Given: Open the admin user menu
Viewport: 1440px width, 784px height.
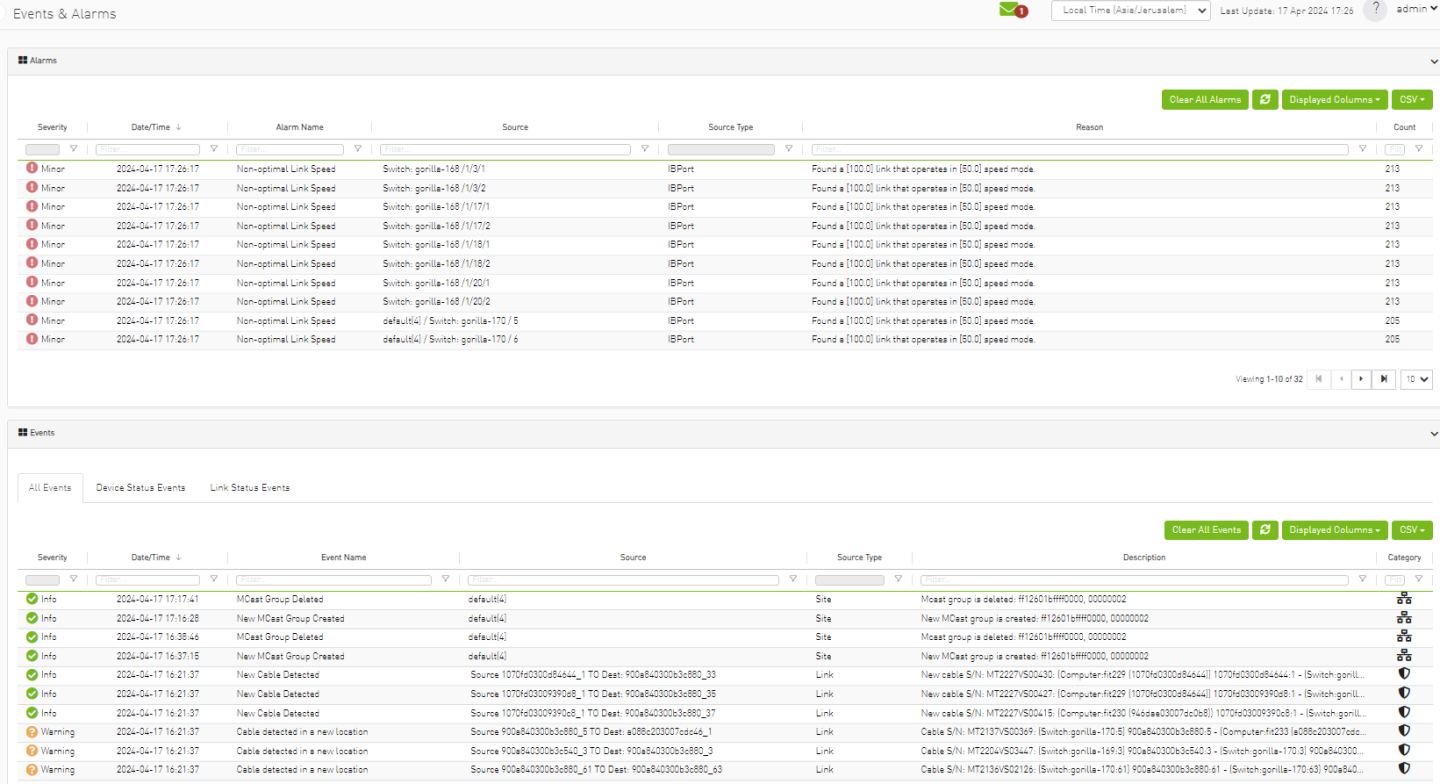Looking at the screenshot, I should [x=1417, y=10].
